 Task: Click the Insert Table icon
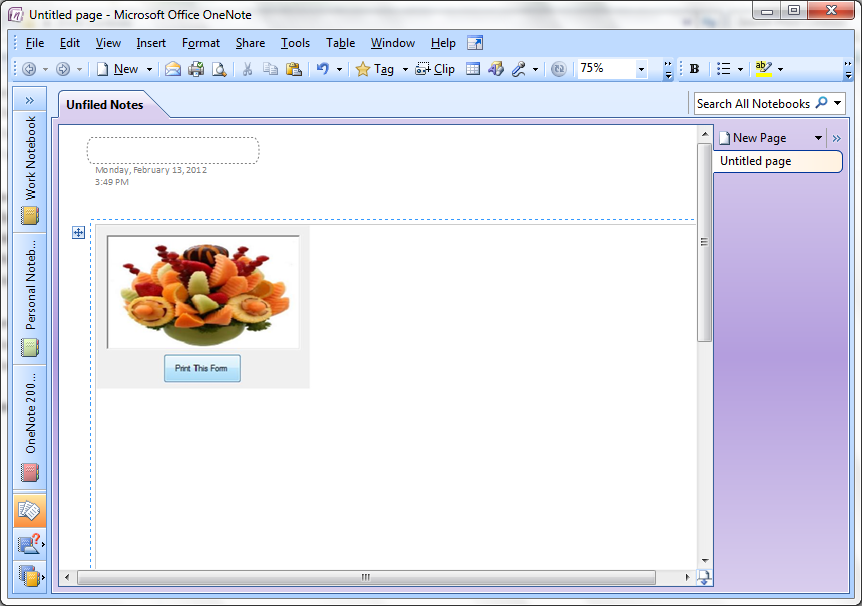[x=473, y=69]
